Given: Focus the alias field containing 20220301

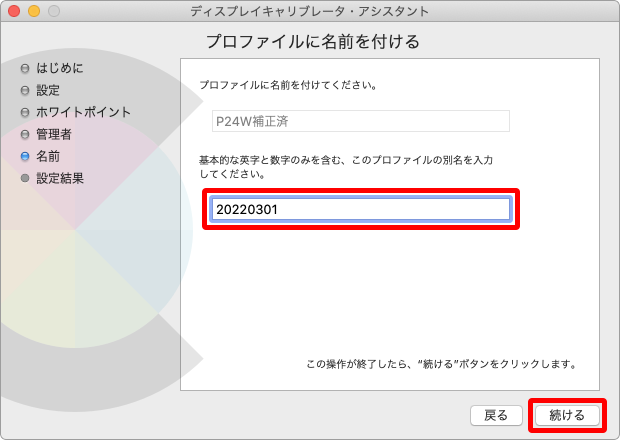Looking at the screenshot, I should [360, 209].
